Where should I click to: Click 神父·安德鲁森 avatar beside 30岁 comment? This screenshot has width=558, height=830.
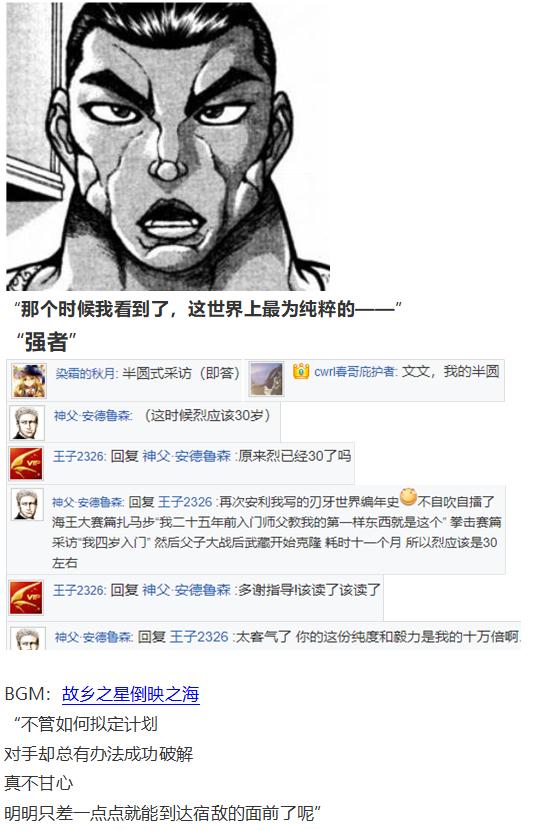click(26, 423)
